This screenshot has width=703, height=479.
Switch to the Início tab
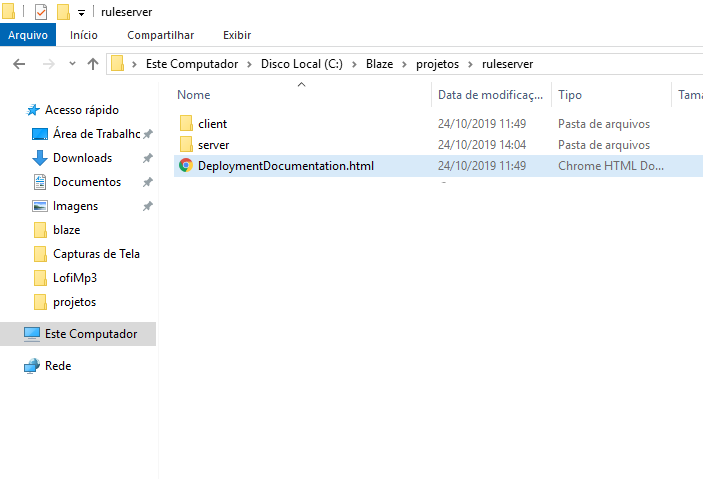point(83,35)
